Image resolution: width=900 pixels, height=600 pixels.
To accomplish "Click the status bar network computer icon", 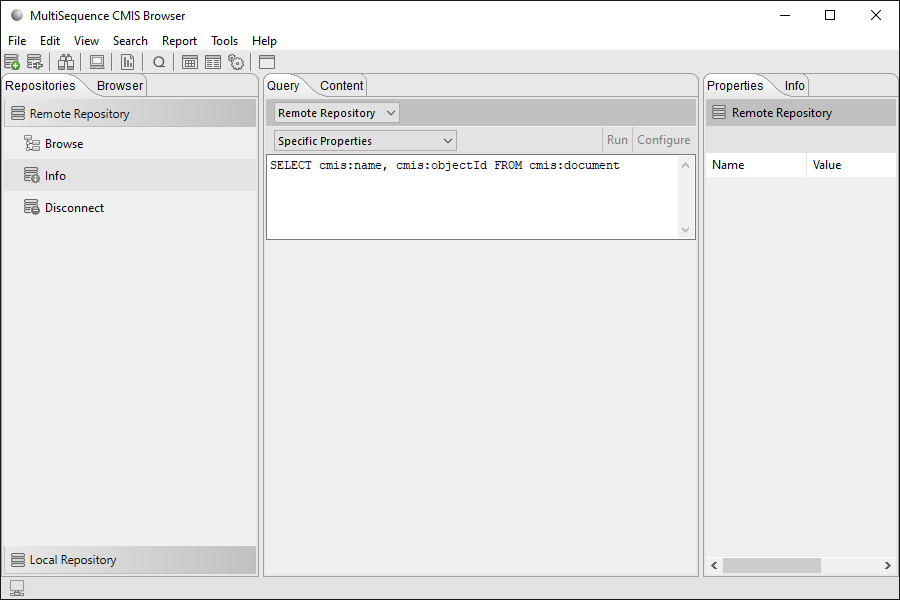I will pos(17,588).
